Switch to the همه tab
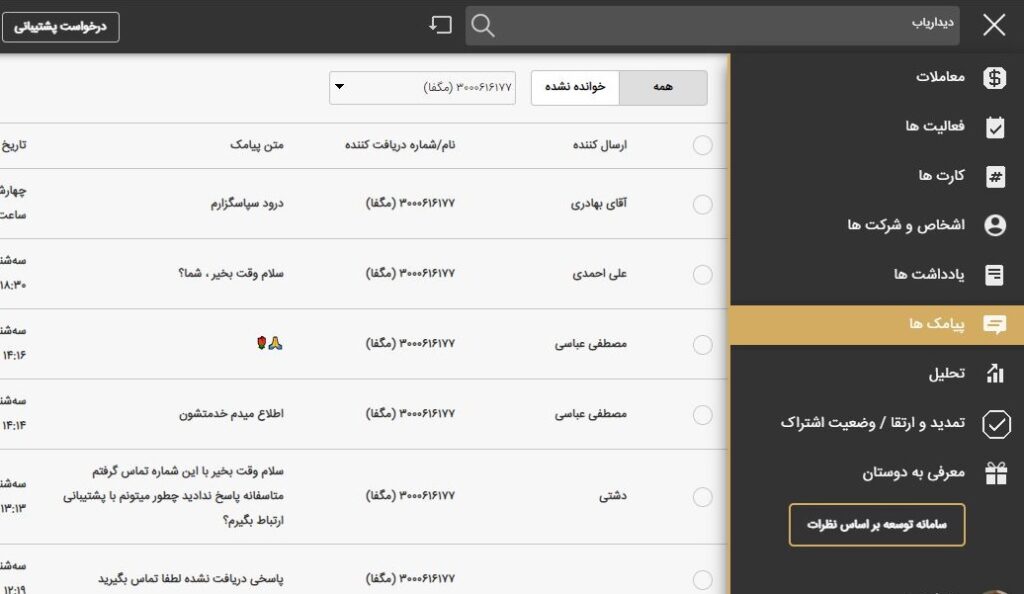Image resolution: width=1024 pixels, height=594 pixels. coord(663,87)
